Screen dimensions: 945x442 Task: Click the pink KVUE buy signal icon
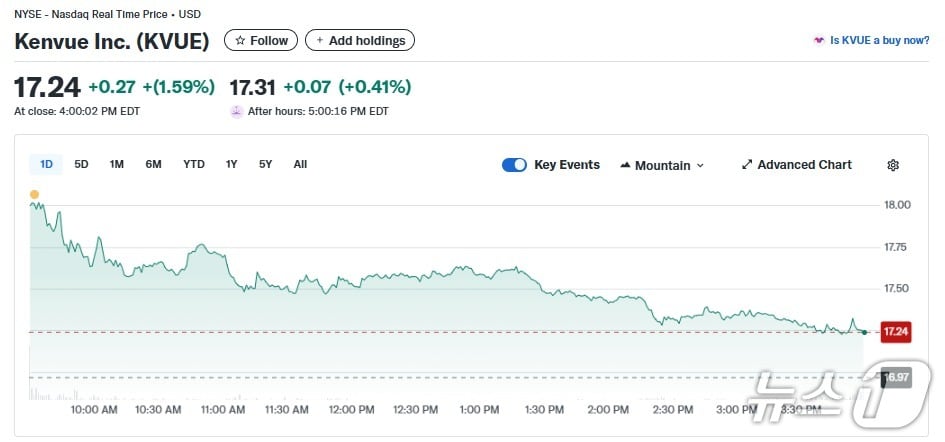coord(820,41)
